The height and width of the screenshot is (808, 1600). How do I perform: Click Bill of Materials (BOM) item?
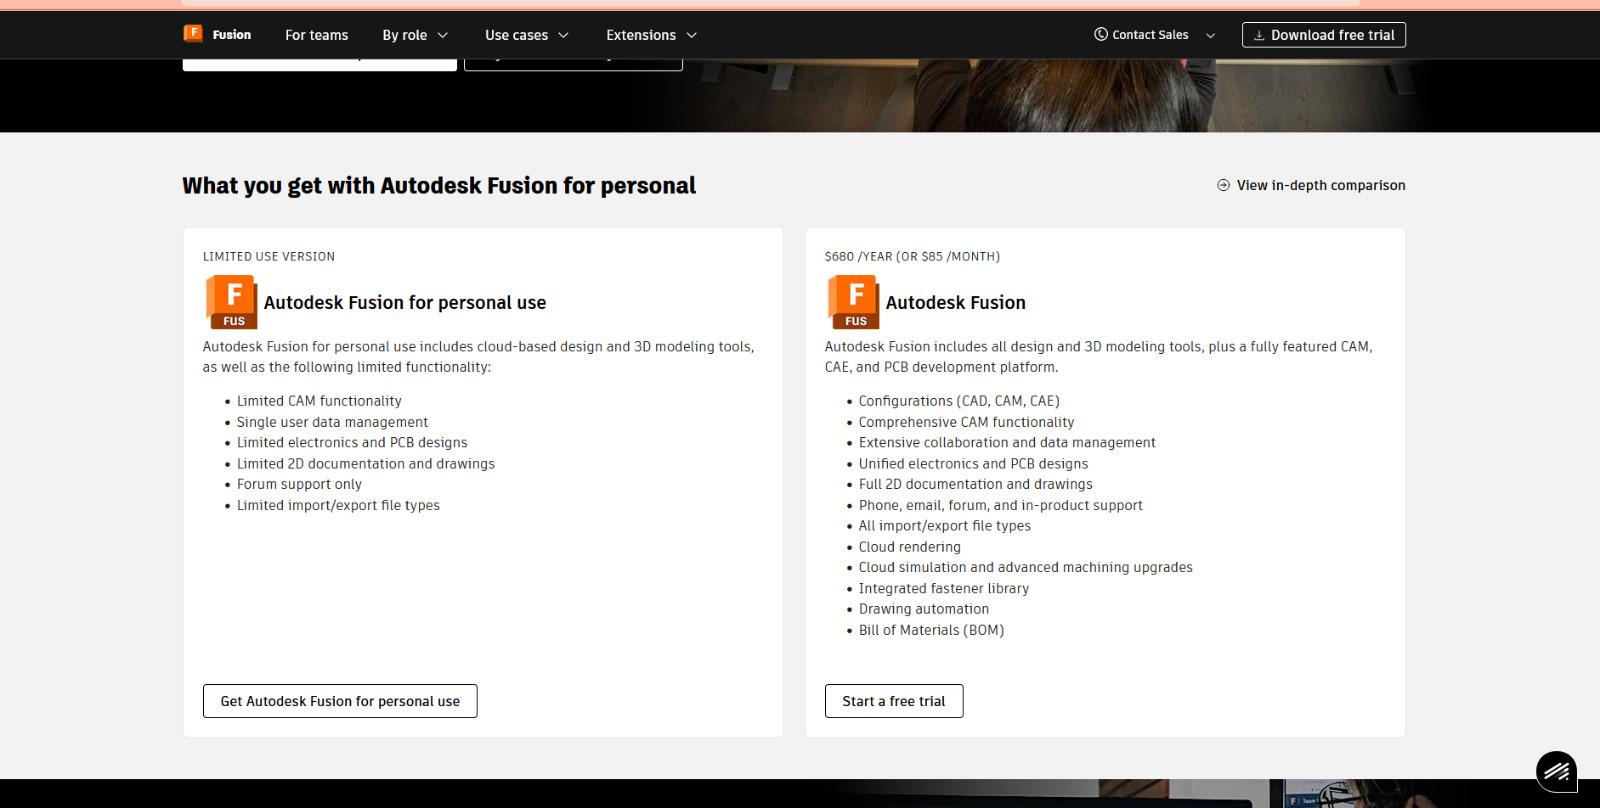point(932,630)
